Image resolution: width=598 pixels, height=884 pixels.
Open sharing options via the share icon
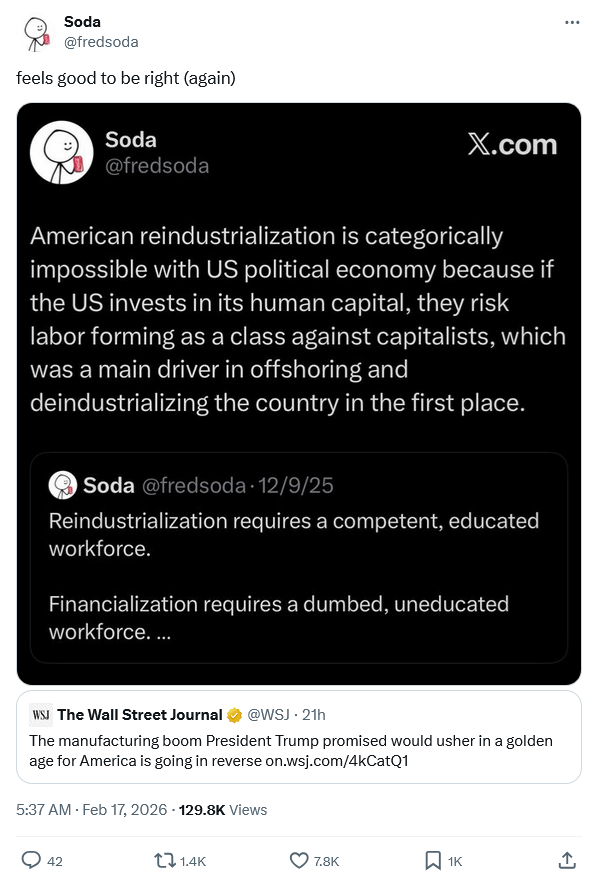click(566, 859)
